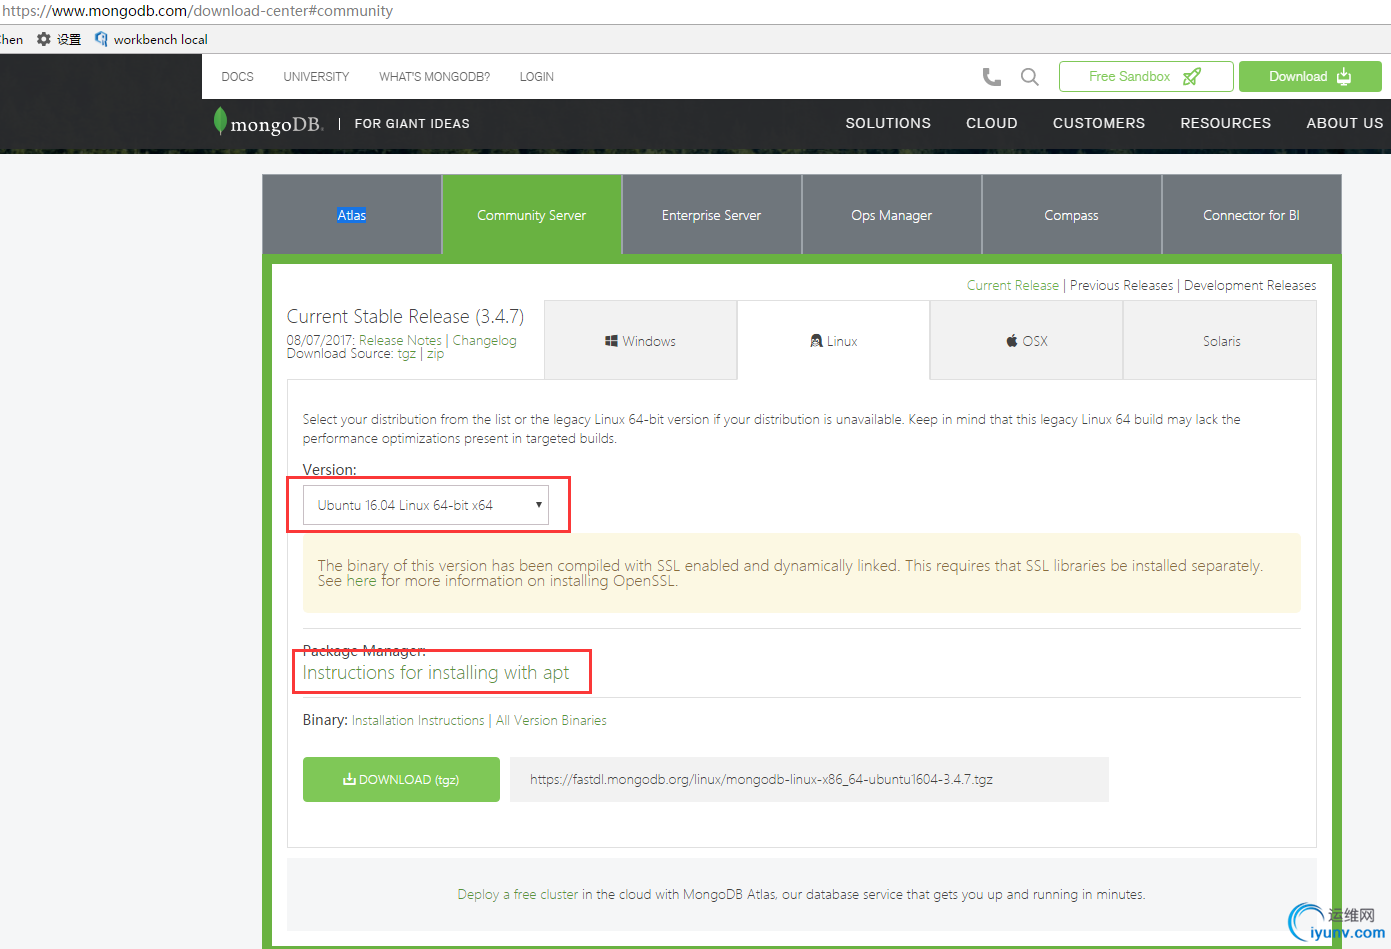Open the workbench local bookmark icon
This screenshot has width=1391, height=949.
click(101, 39)
